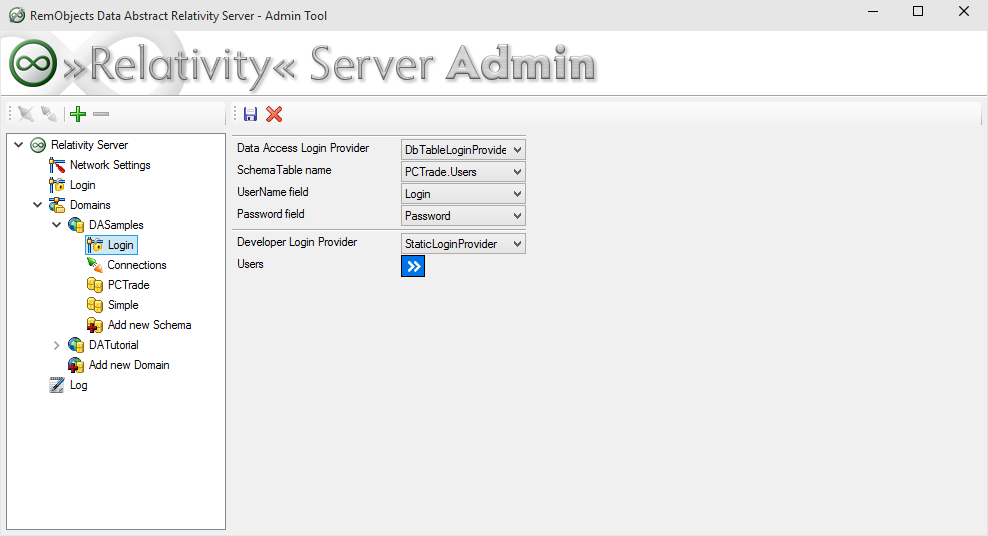Maximize the Admin Tool window
Image resolution: width=988 pixels, height=536 pixels.
pos(918,11)
